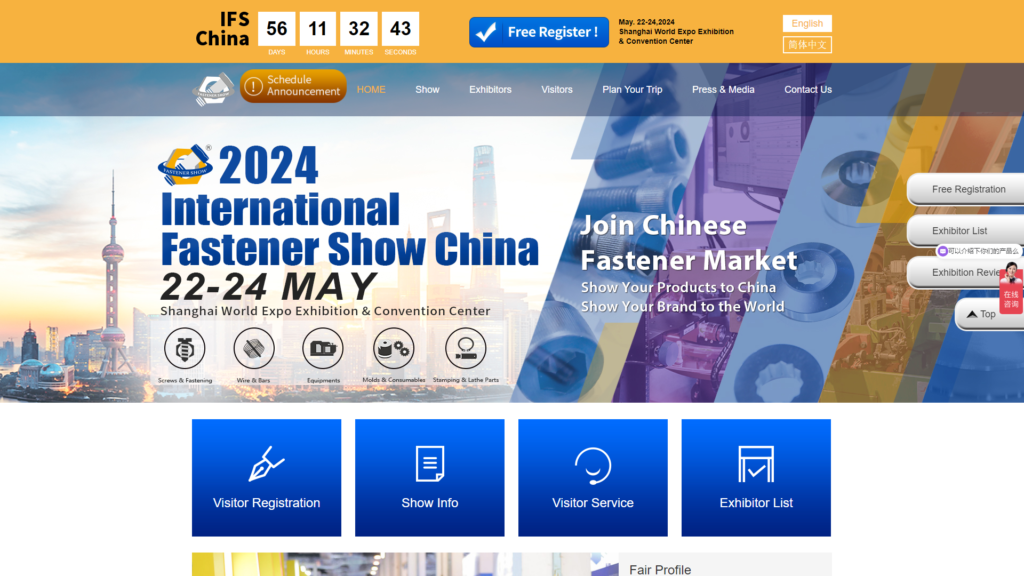Viewport: 1024px width, 576px height.
Task: Click the fair photo thumbnail beside Fair Profile
Action: [405, 564]
